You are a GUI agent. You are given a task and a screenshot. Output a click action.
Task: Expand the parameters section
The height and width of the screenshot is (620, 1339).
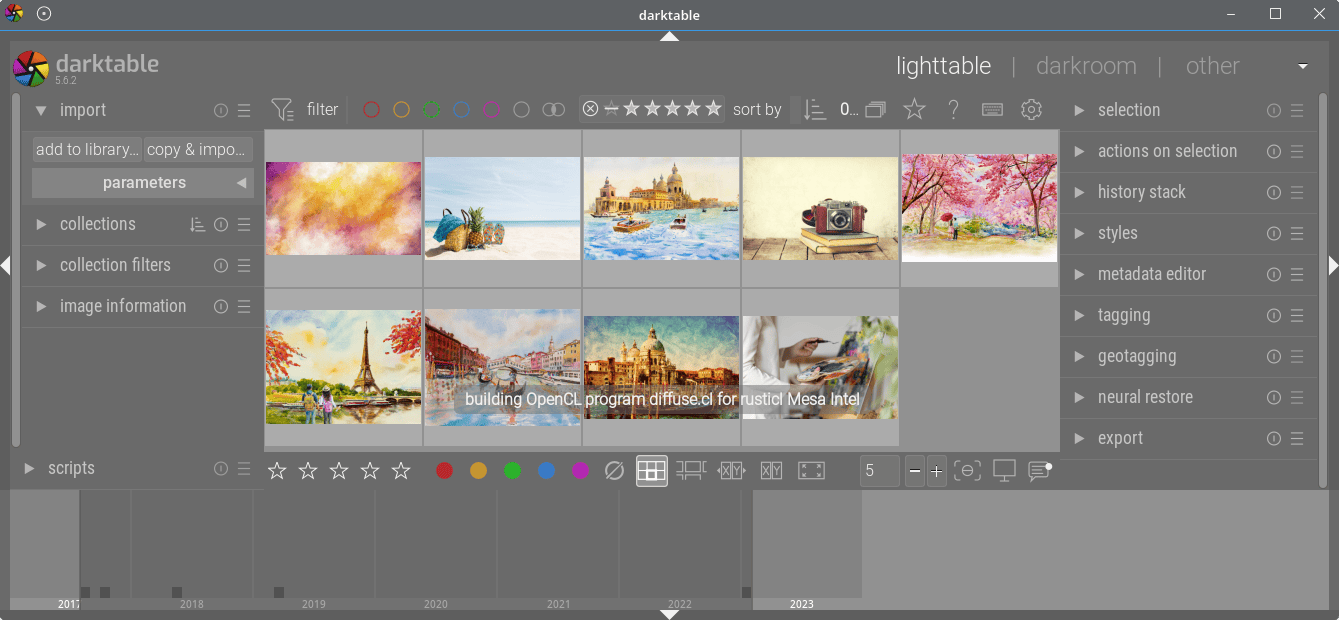[x=143, y=183]
